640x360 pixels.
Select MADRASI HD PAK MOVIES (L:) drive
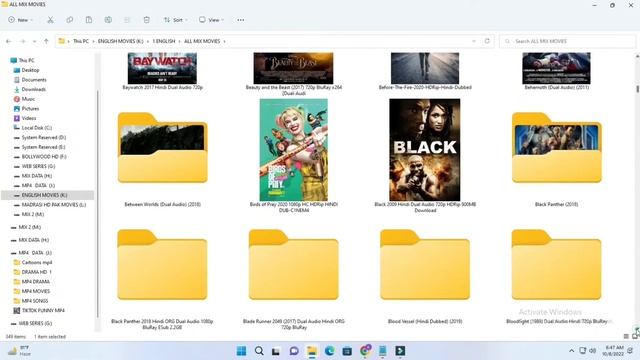click(53, 205)
